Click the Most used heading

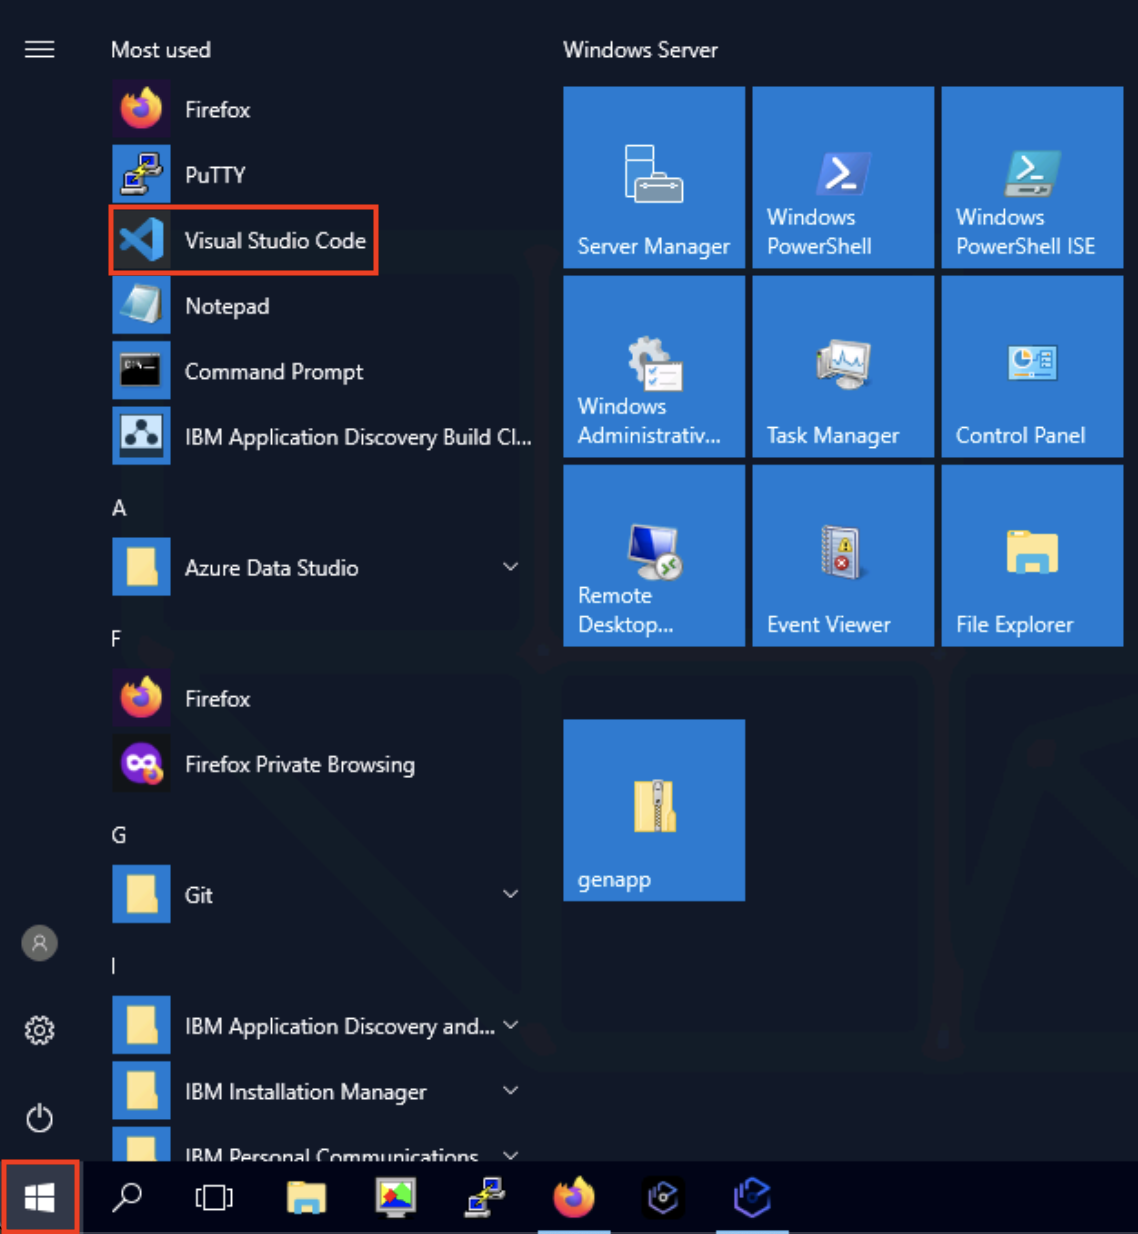click(161, 49)
